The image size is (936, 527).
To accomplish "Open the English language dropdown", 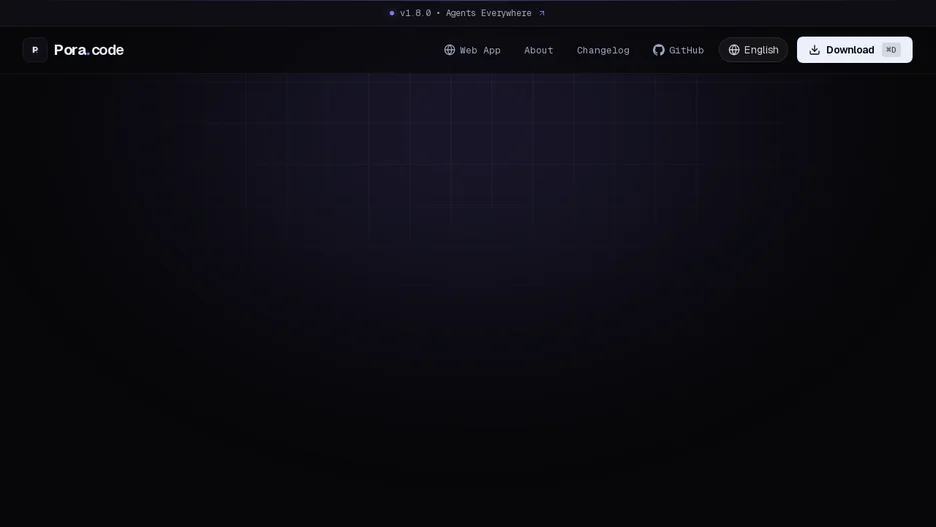I will click(x=753, y=50).
